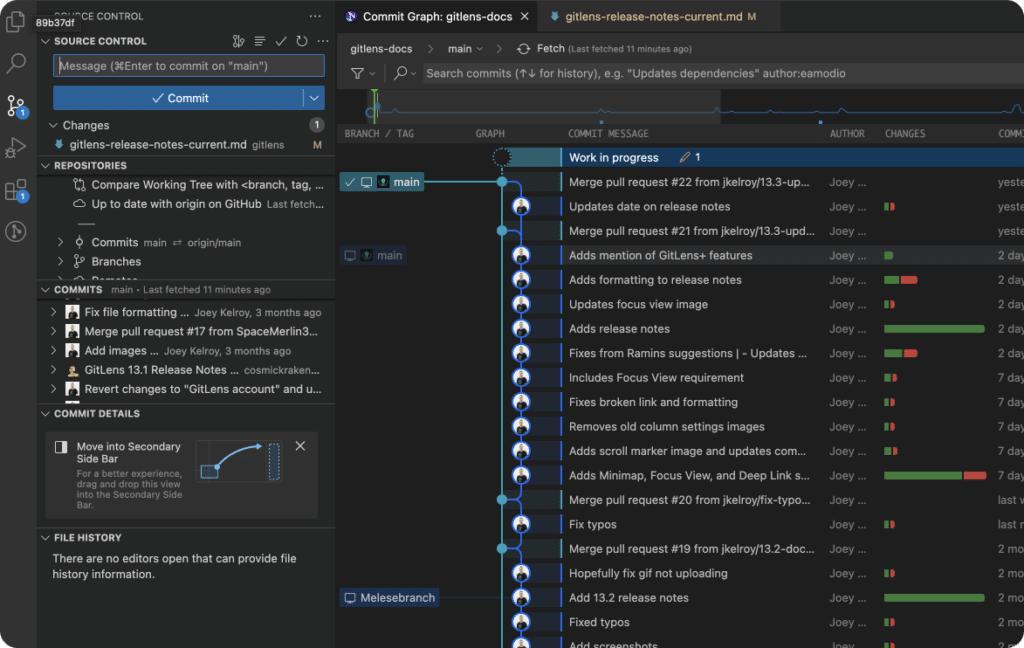This screenshot has width=1024, height=648.
Task: Open the Source Control view in activity bar
Action: pyautogui.click(x=13, y=105)
